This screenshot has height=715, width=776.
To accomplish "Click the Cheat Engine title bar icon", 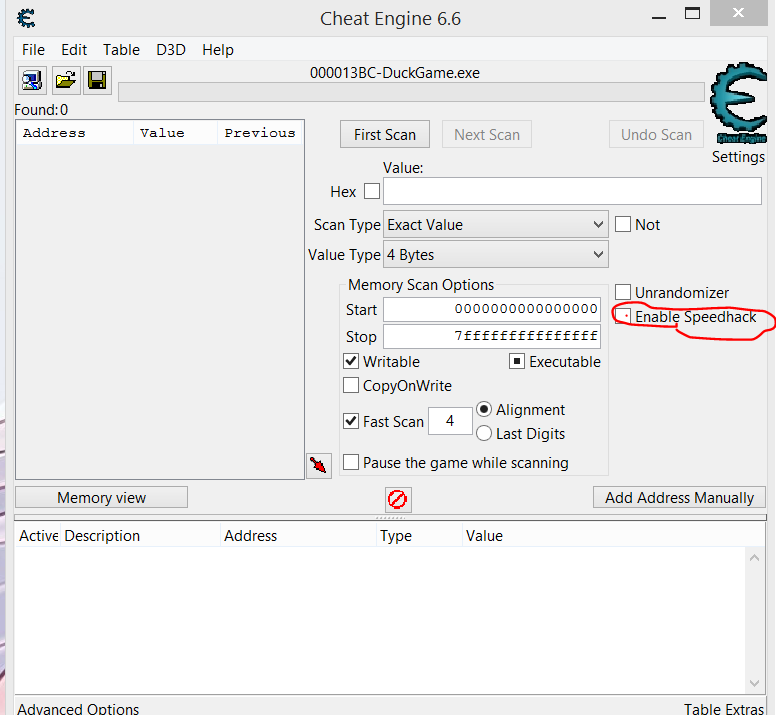I will click(x=26, y=18).
